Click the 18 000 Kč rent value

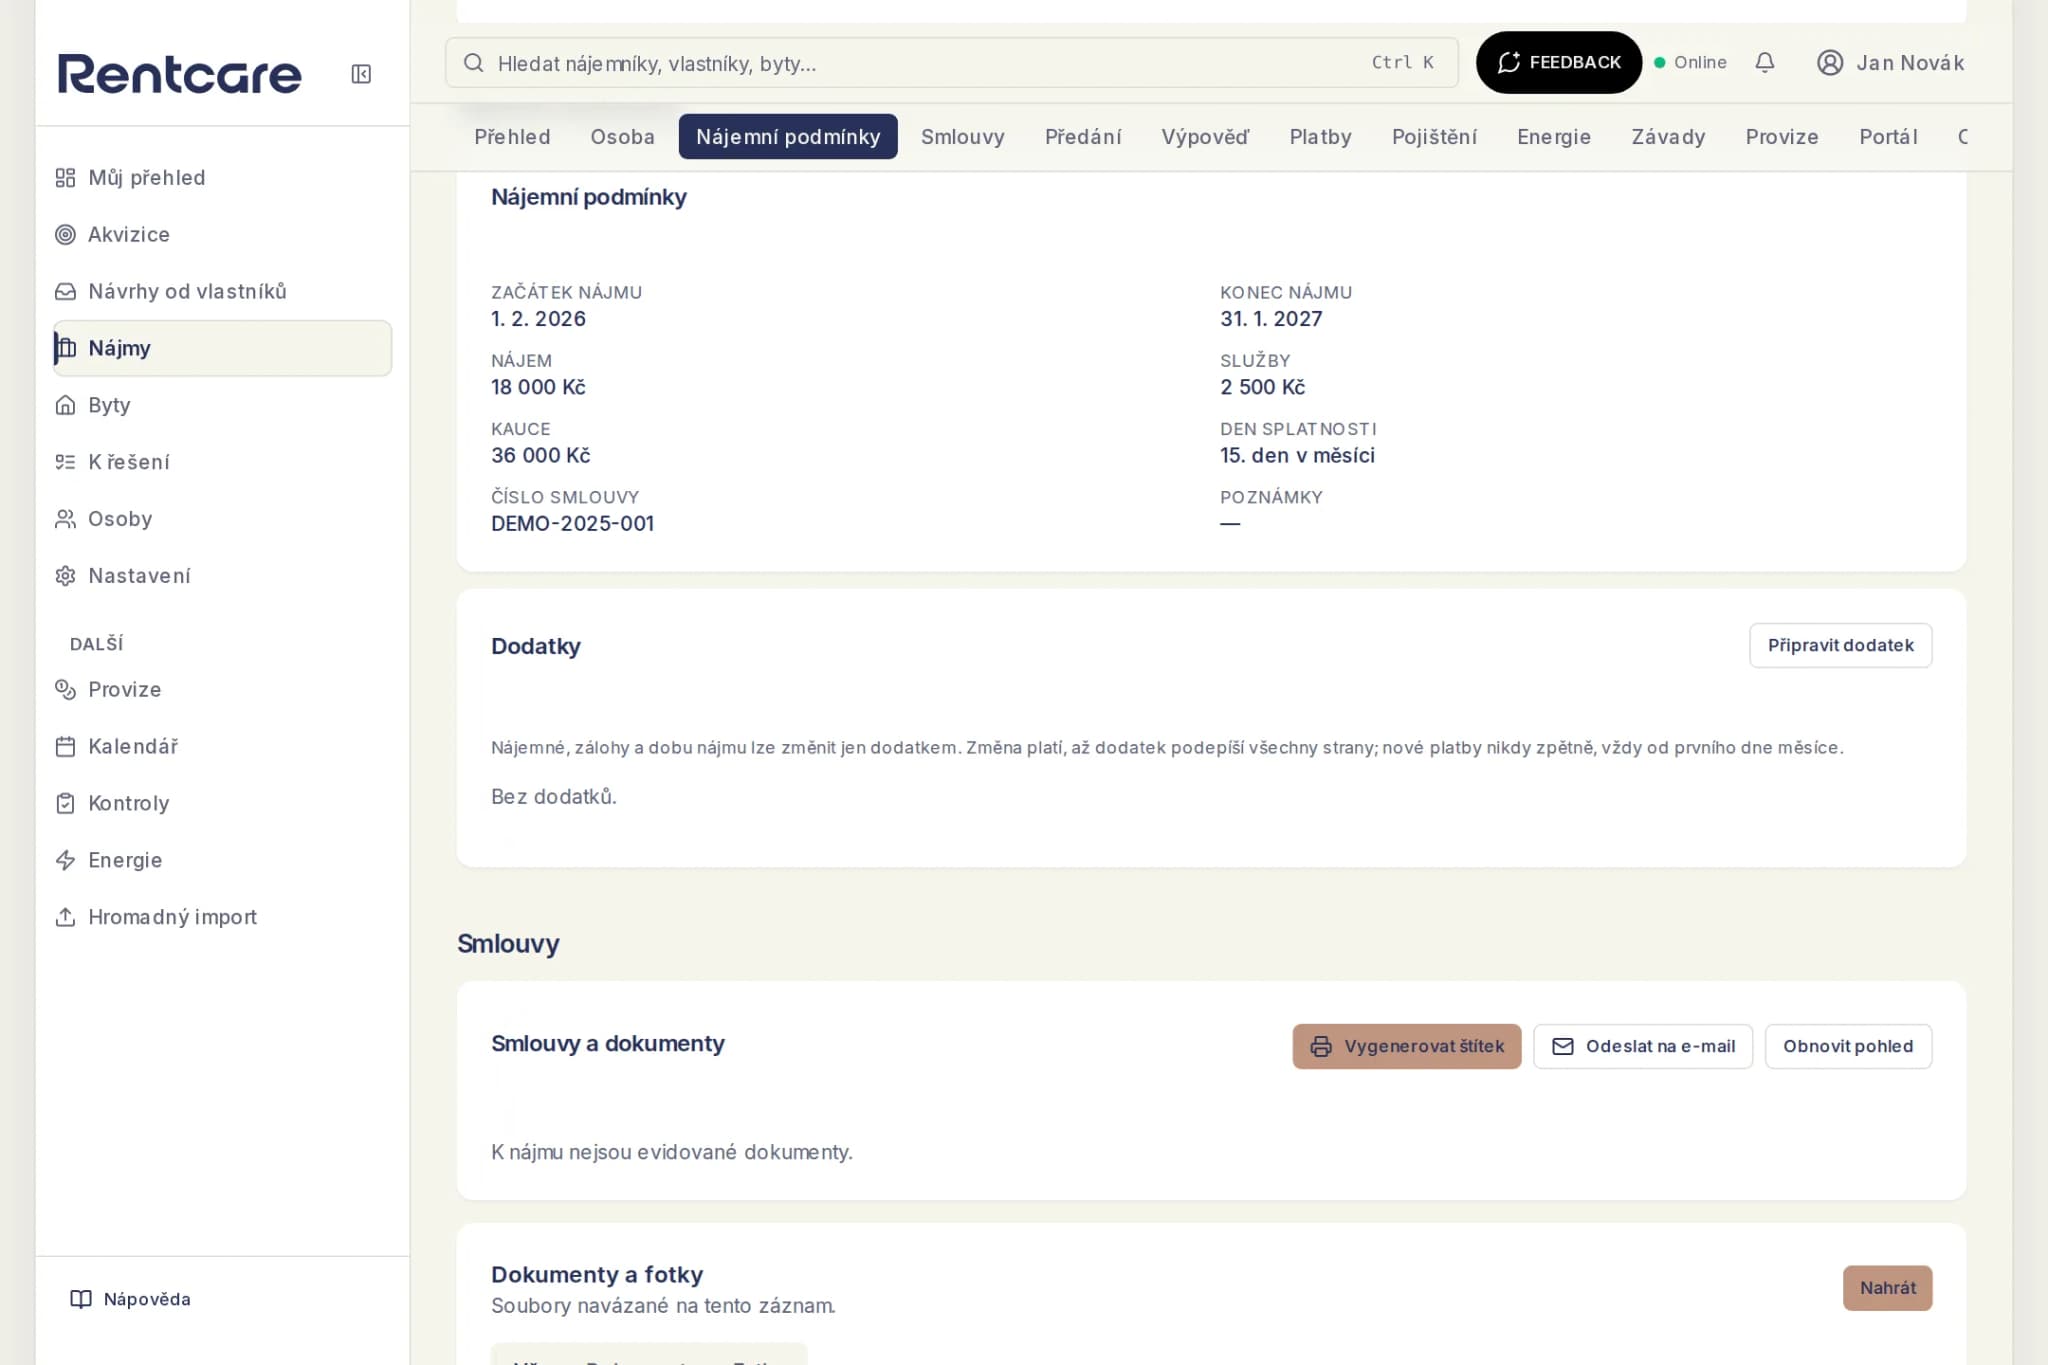[x=538, y=387]
